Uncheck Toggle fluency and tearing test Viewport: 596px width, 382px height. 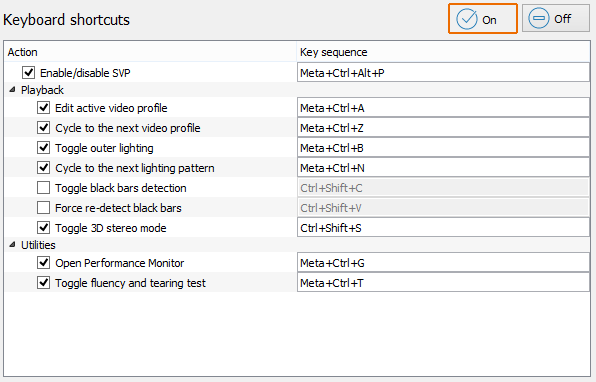click(43, 282)
